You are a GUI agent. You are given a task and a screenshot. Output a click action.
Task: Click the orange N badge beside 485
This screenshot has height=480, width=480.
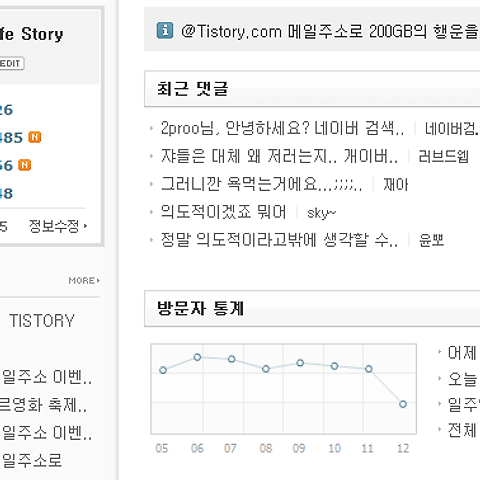tap(35, 137)
